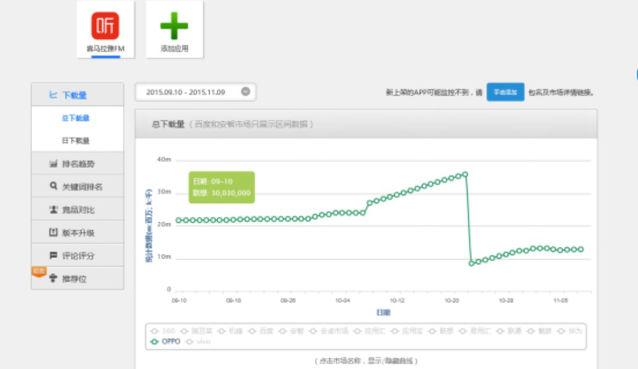Click the bar chart icon beside 排名趋势
Screen dimensions: 638x369
click(x=53, y=163)
